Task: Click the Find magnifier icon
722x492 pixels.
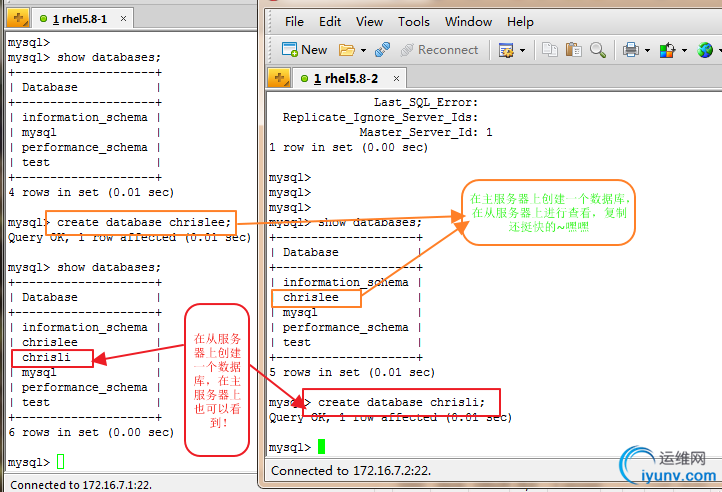Action: 598,50
